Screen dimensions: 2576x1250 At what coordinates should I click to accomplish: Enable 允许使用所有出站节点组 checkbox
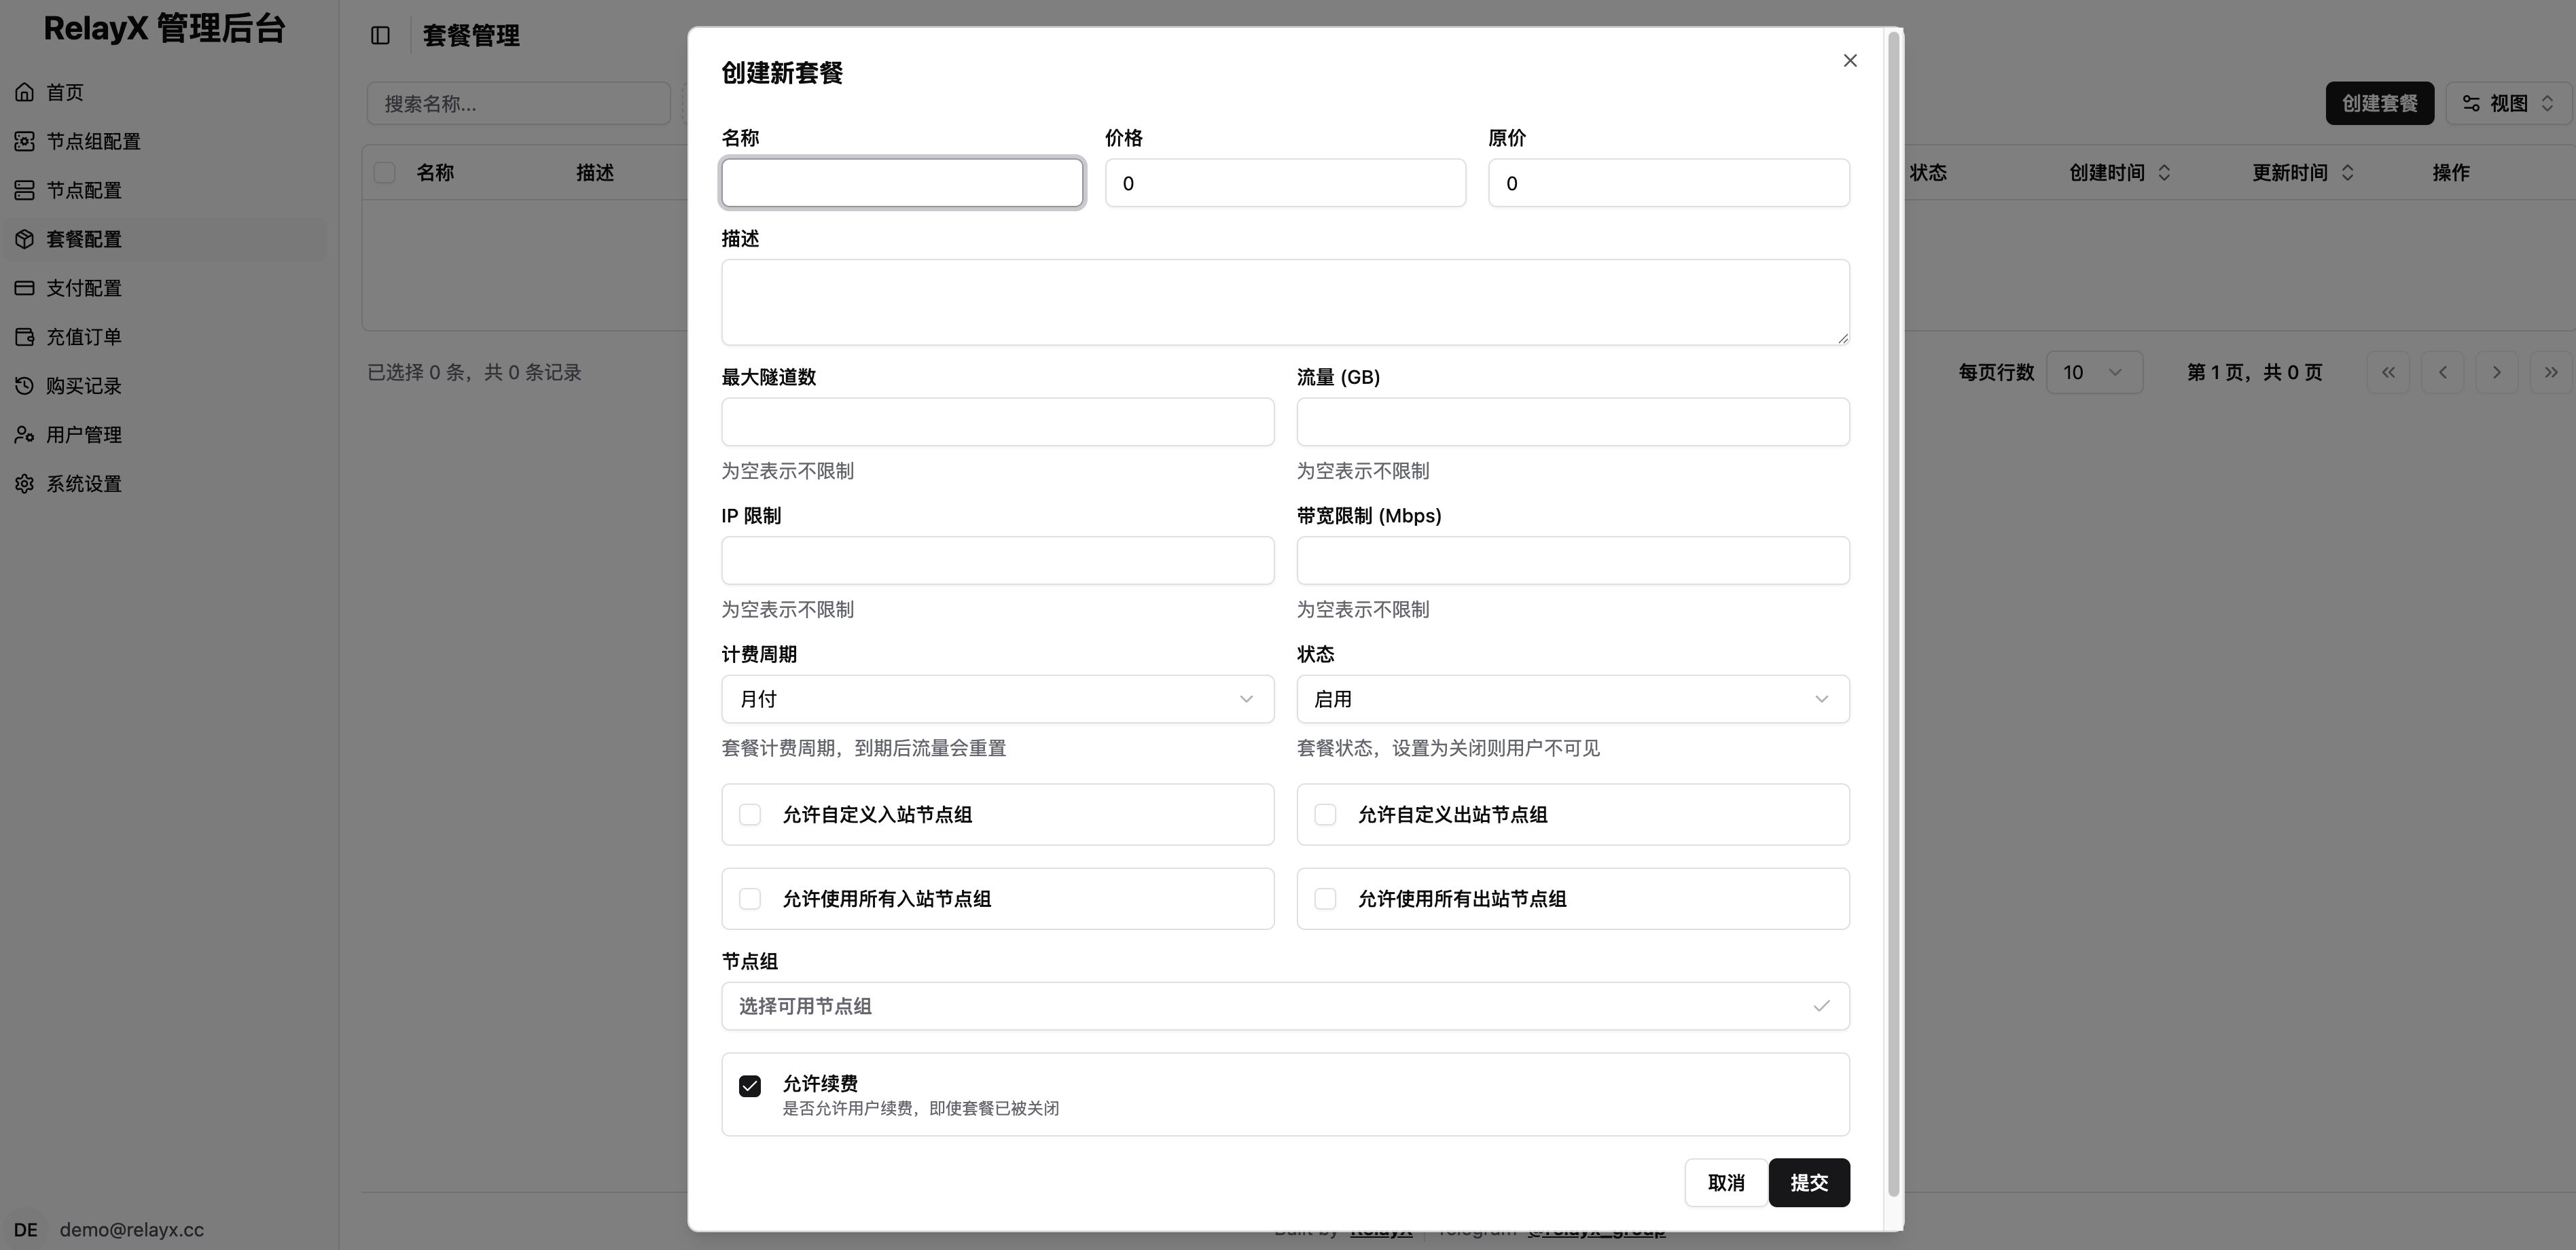click(x=1325, y=898)
